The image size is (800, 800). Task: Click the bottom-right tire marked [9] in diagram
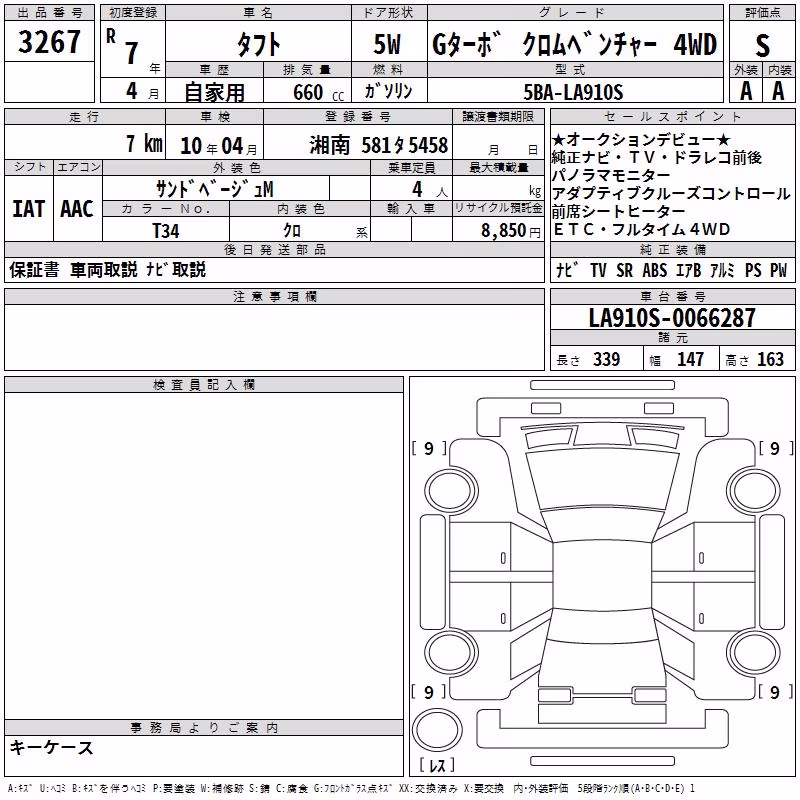[x=754, y=653]
